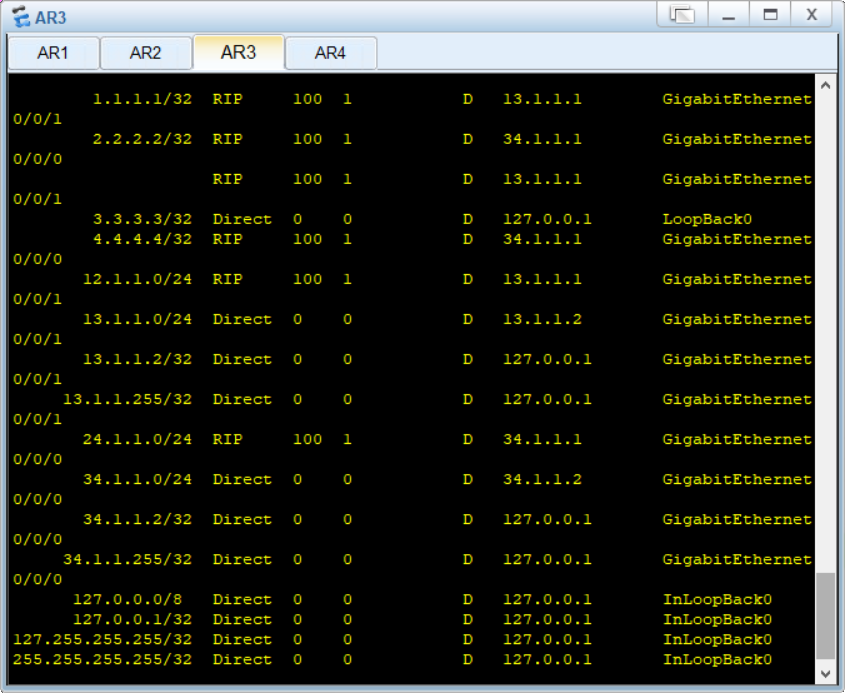This screenshot has height=693, width=845.
Task: Minimize the AR3 window
Action: (729, 15)
